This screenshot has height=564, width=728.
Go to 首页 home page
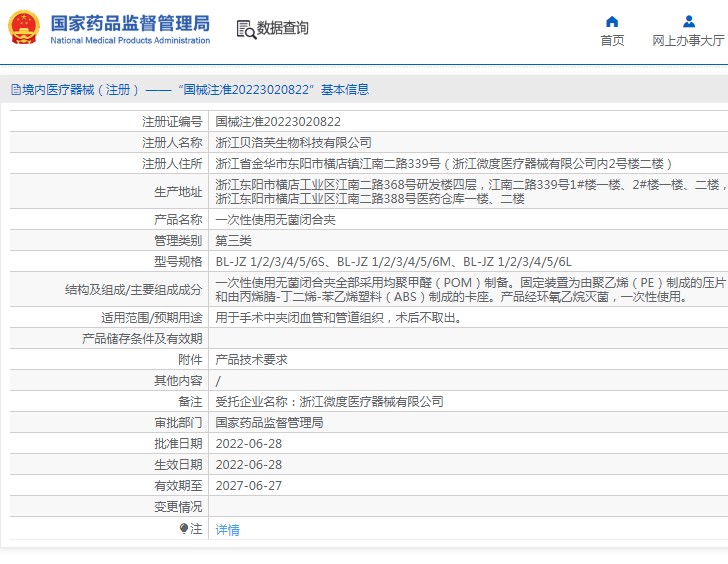click(x=612, y=40)
